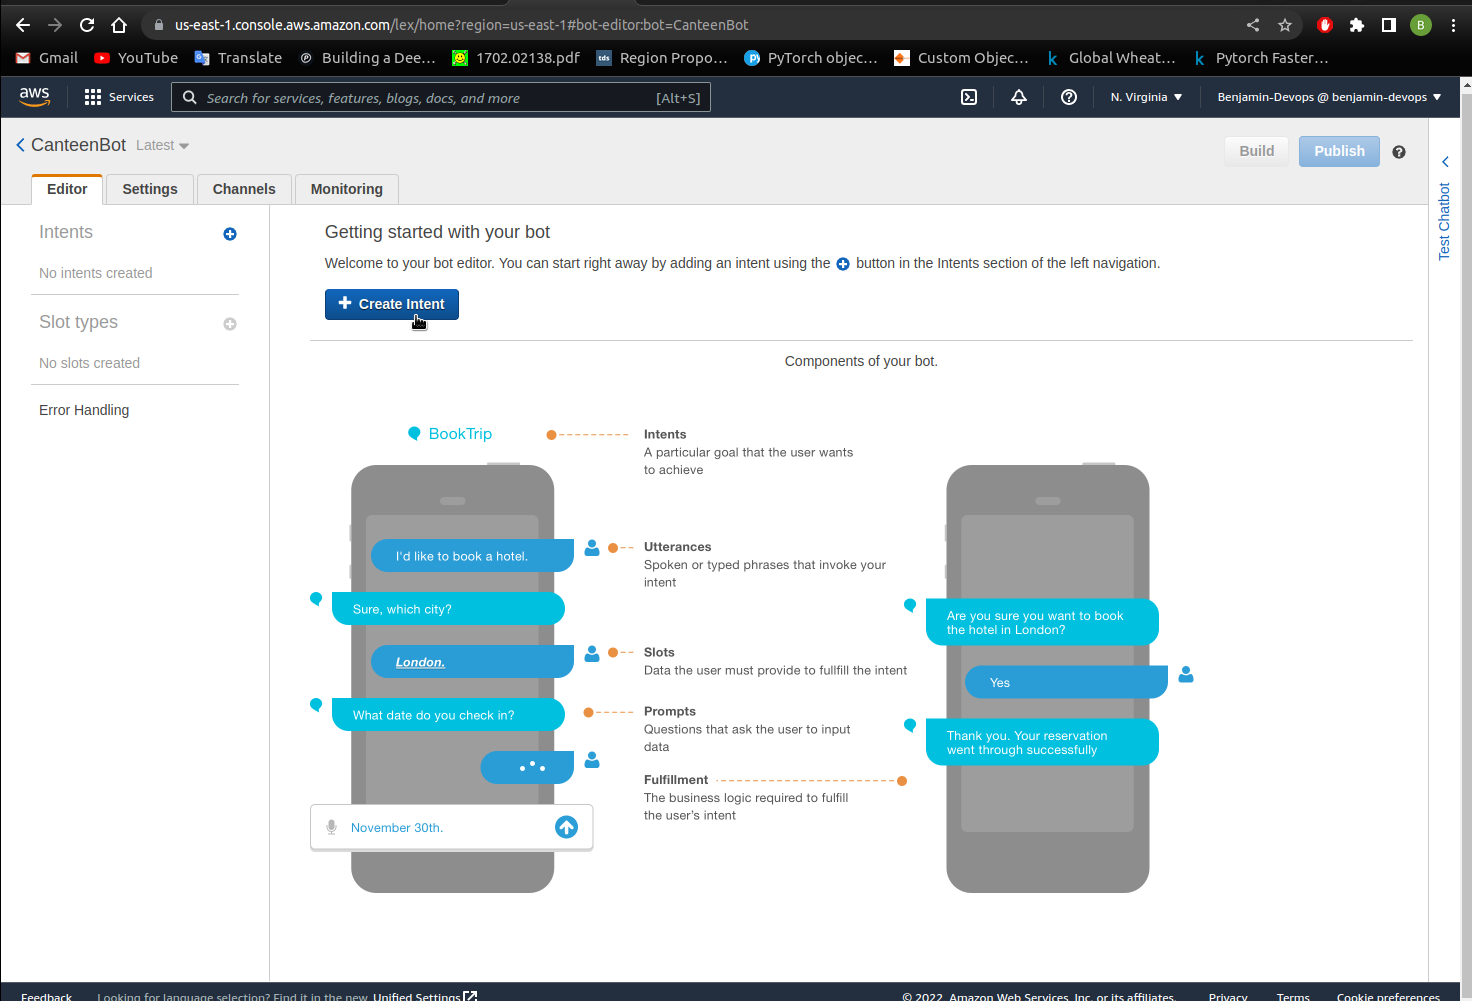Click the Create Intent button
Screen dimensions: 1472x1001
pyautogui.click(x=392, y=304)
